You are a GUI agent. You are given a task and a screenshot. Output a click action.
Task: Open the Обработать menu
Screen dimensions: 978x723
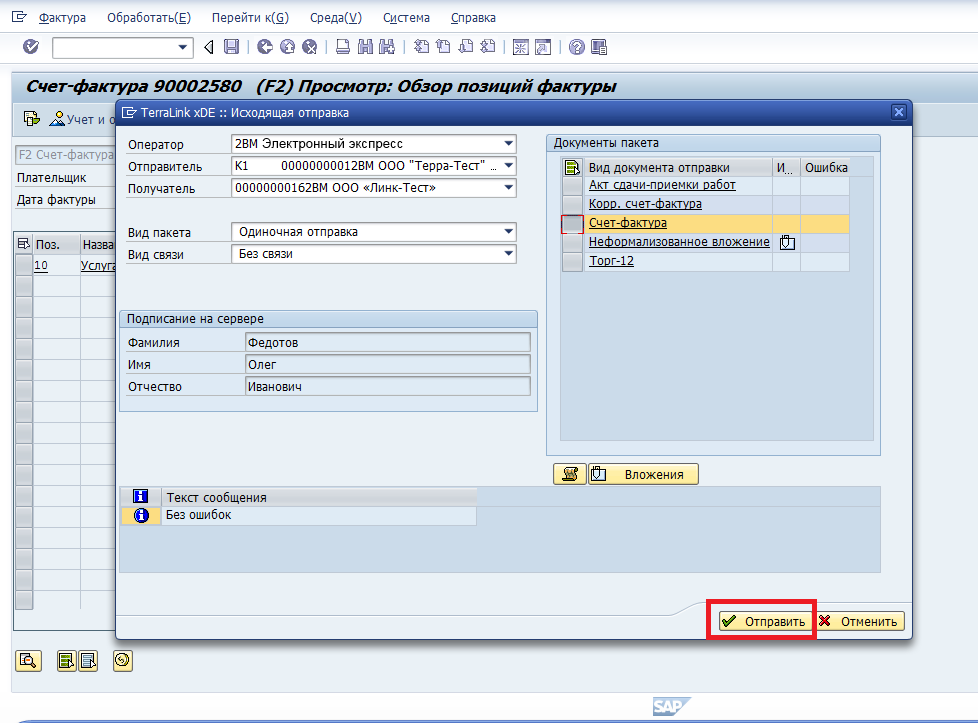149,18
